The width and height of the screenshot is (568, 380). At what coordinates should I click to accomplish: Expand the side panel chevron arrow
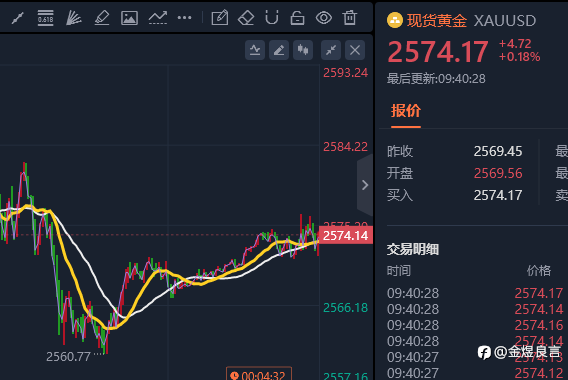pyautogui.click(x=365, y=185)
